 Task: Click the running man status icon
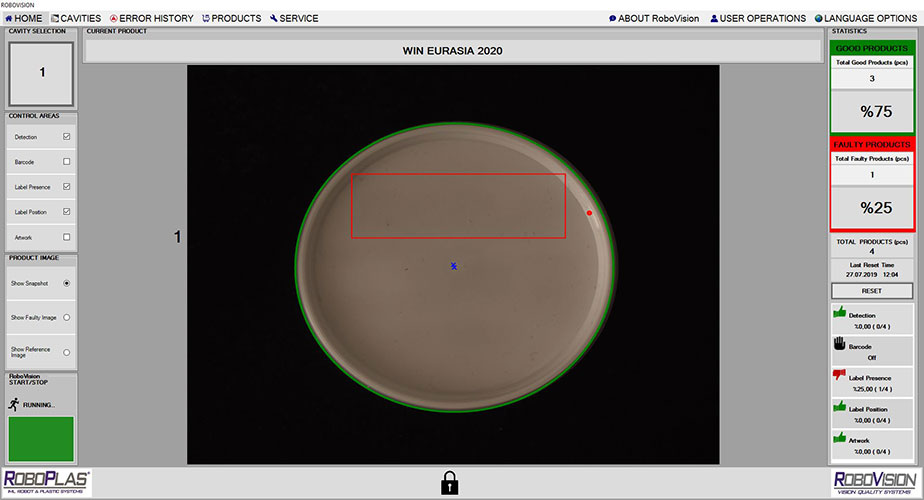pos(13,404)
